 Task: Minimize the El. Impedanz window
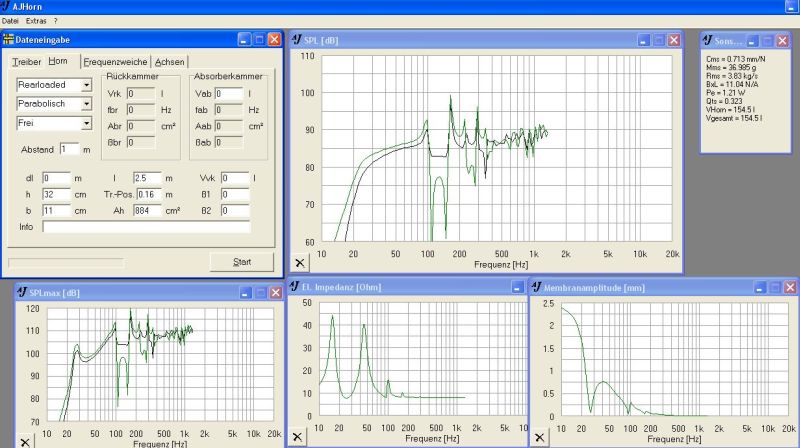tap(517, 286)
